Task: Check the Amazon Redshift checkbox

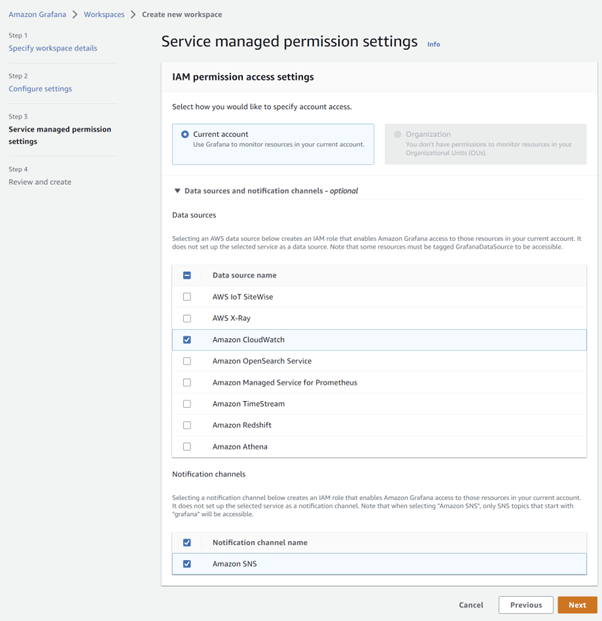Action: click(x=187, y=425)
